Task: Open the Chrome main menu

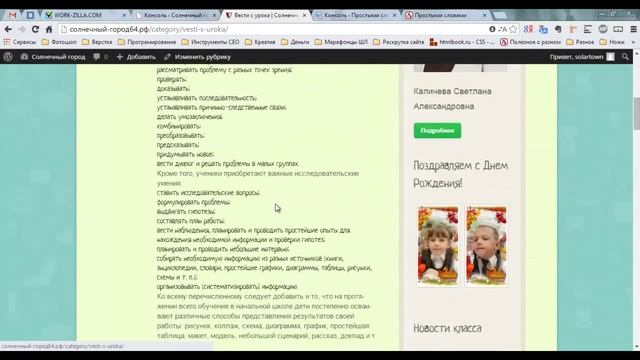Action: tap(633, 29)
